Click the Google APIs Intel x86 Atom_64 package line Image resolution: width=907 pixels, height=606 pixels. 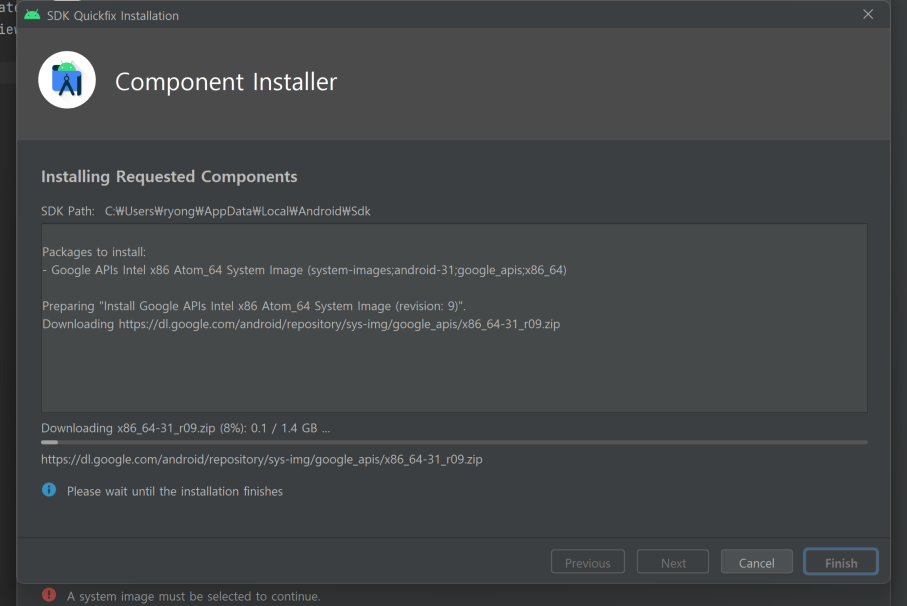[x=304, y=270]
